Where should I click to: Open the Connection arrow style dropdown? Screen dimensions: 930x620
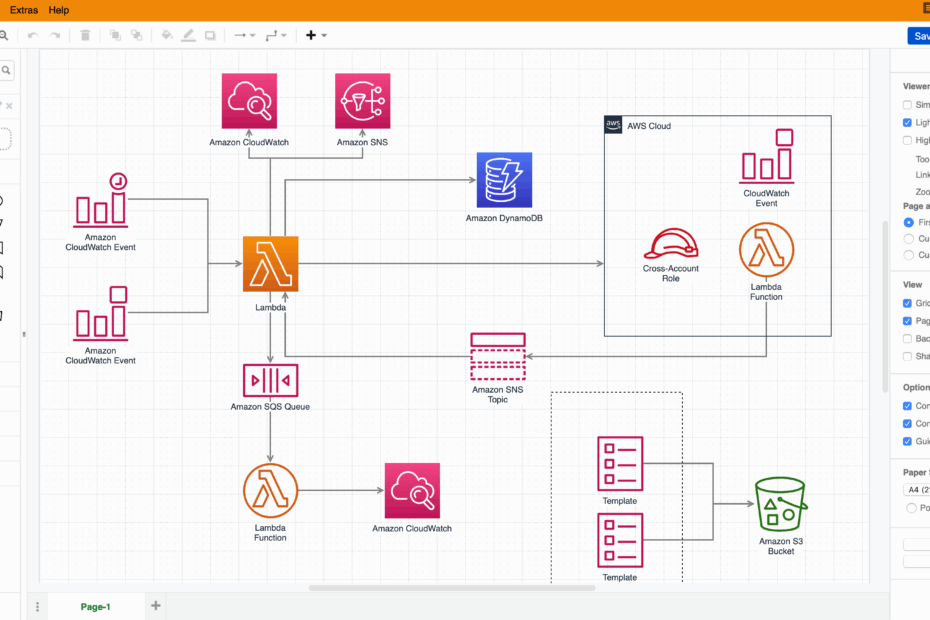point(244,36)
